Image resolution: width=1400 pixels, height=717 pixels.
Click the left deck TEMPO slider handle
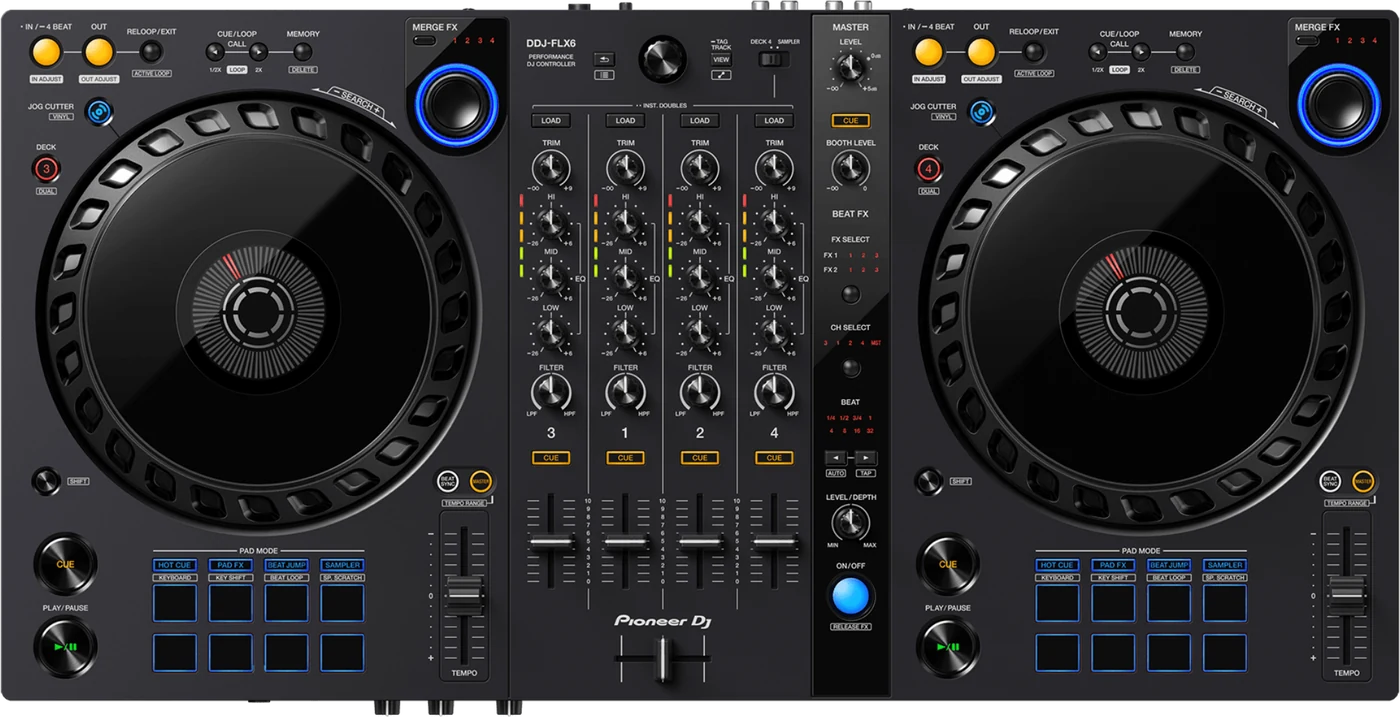[x=464, y=595]
